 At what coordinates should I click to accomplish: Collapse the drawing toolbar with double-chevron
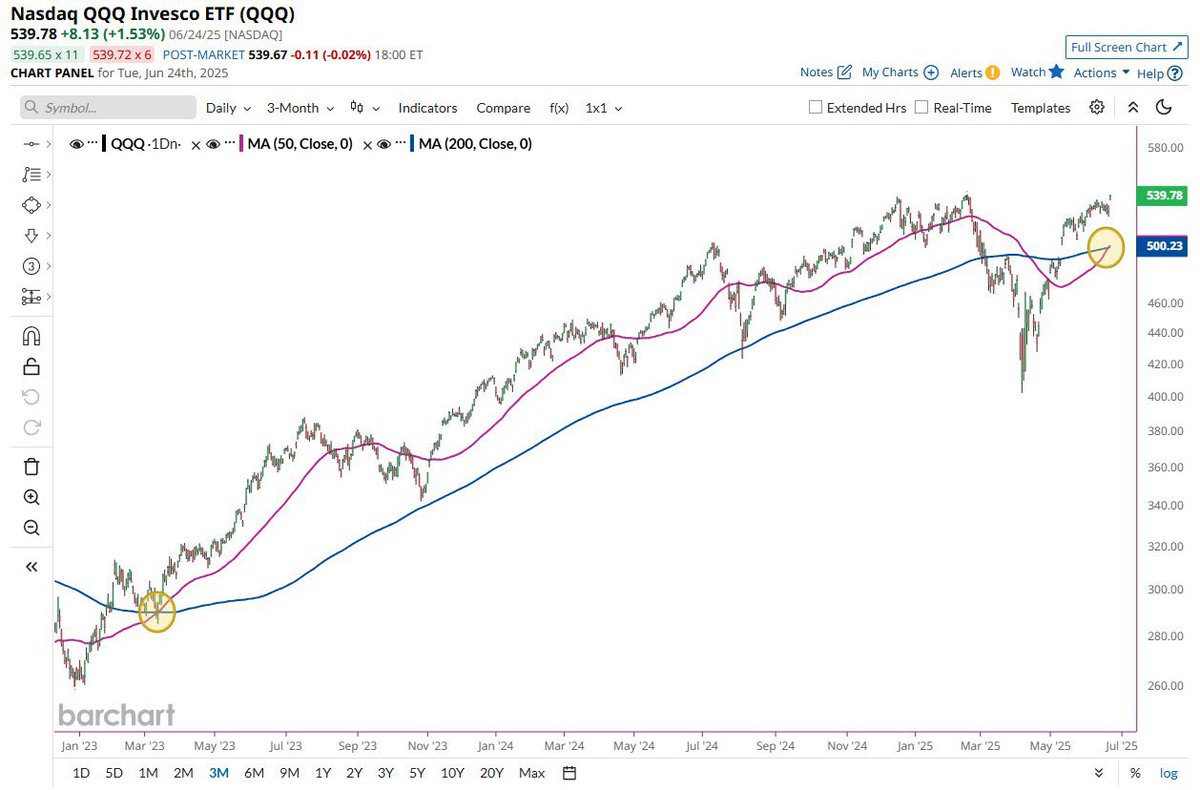click(x=30, y=566)
